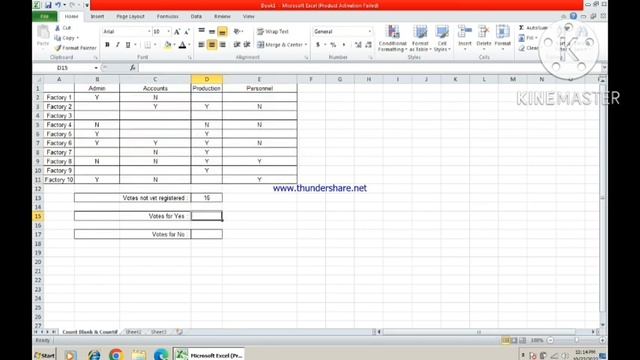Apply the Font Color red A
Viewport: 640px width, 360px height.
pyautogui.click(x=182, y=44)
